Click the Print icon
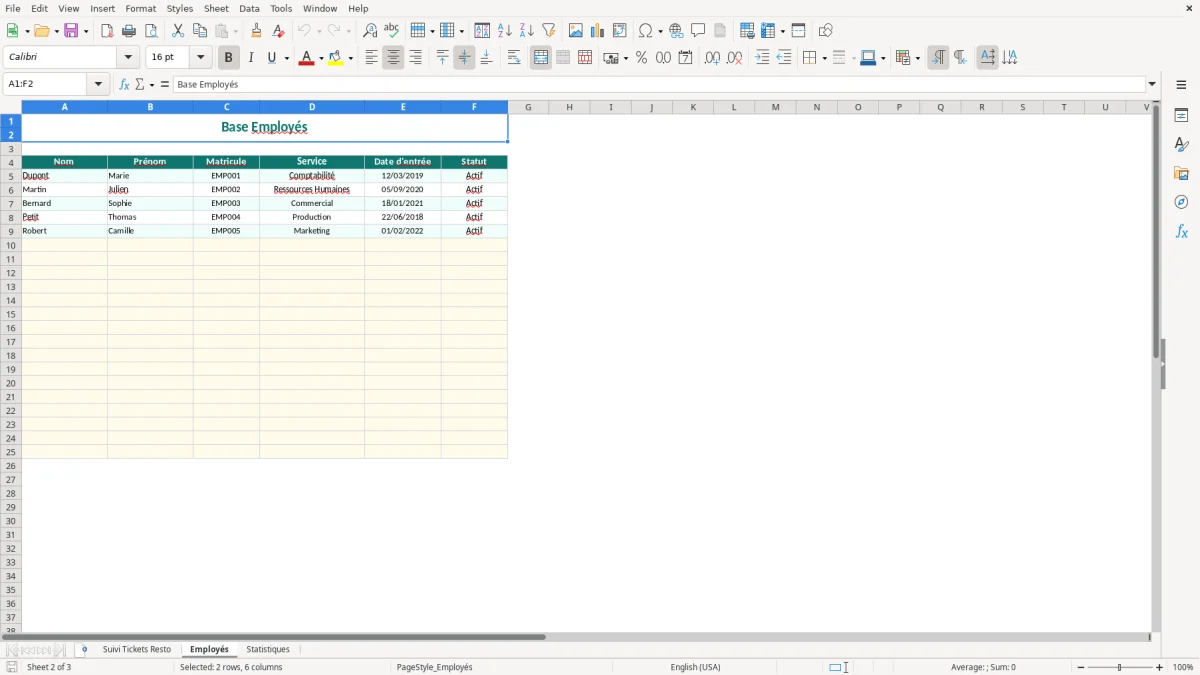 (129, 31)
